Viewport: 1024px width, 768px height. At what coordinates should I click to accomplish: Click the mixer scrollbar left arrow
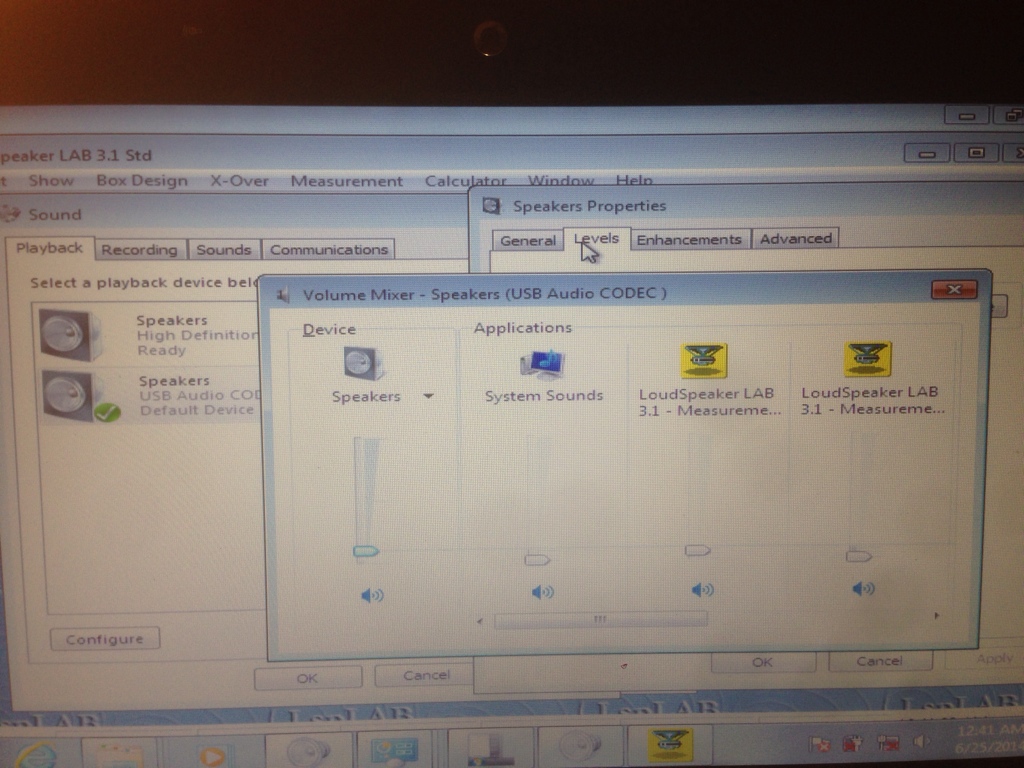tap(481, 621)
